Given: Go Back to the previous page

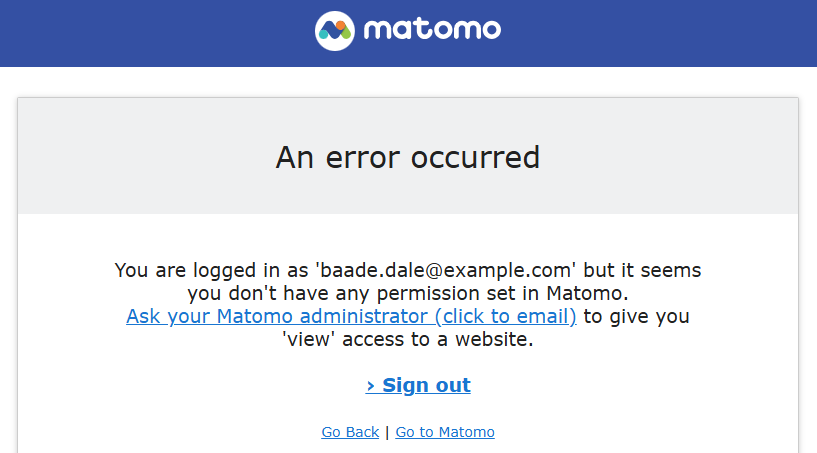Looking at the screenshot, I should [350, 432].
